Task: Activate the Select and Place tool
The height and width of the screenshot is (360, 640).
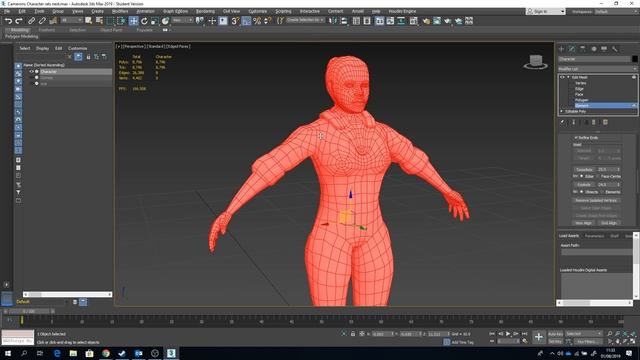Action: [x=165, y=21]
